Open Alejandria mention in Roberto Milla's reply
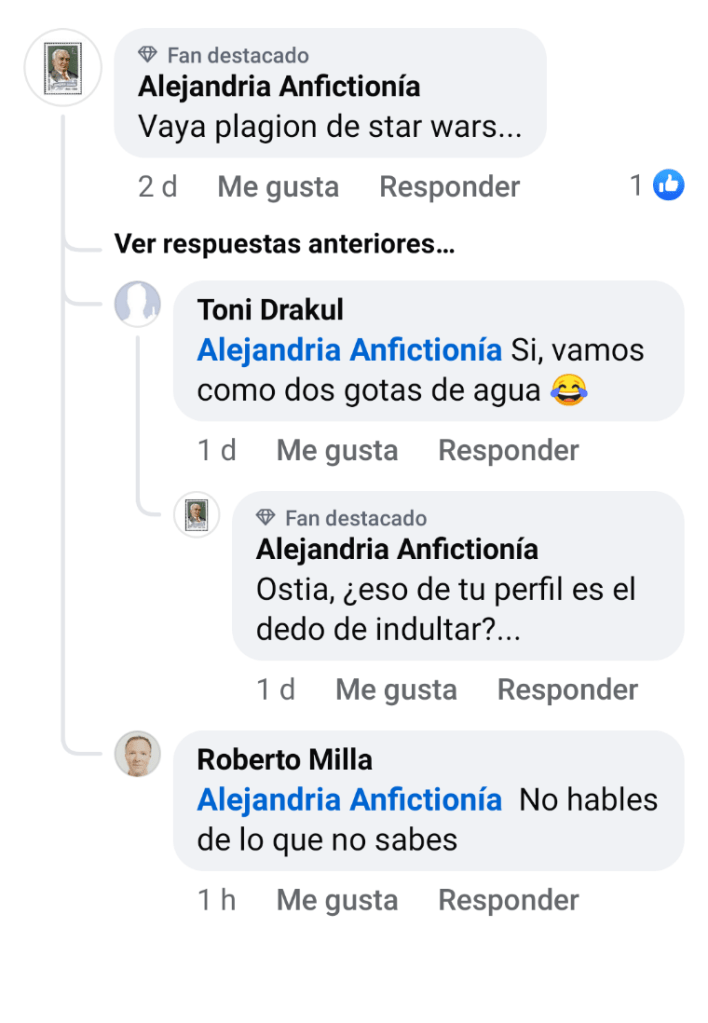Screen dimensions: 708x1023 point(349,800)
